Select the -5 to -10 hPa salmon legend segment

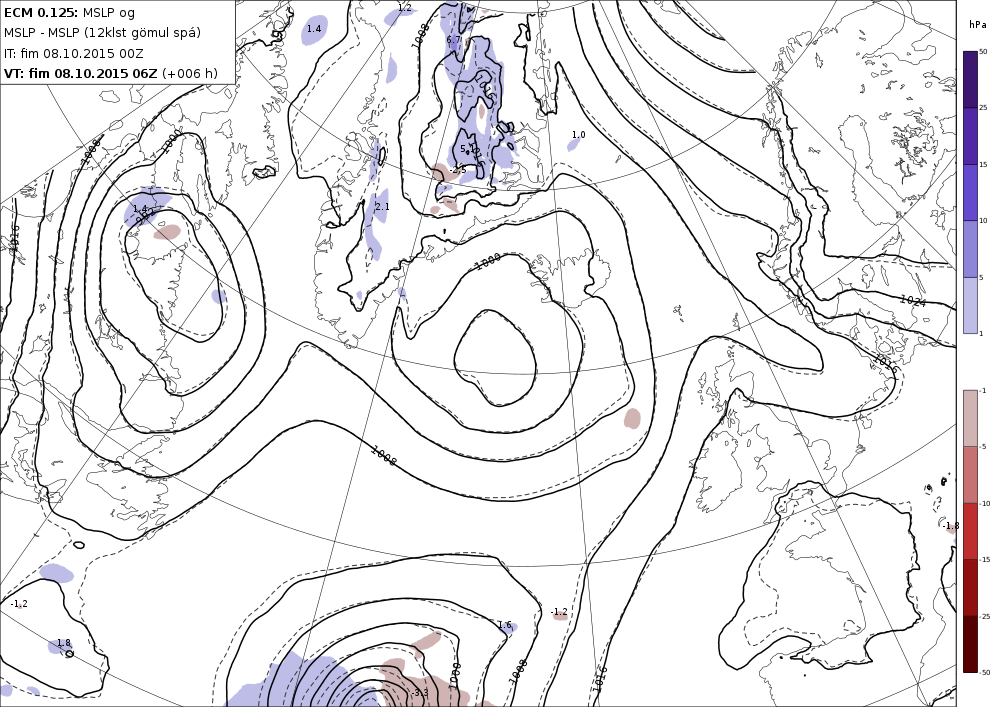pos(970,474)
